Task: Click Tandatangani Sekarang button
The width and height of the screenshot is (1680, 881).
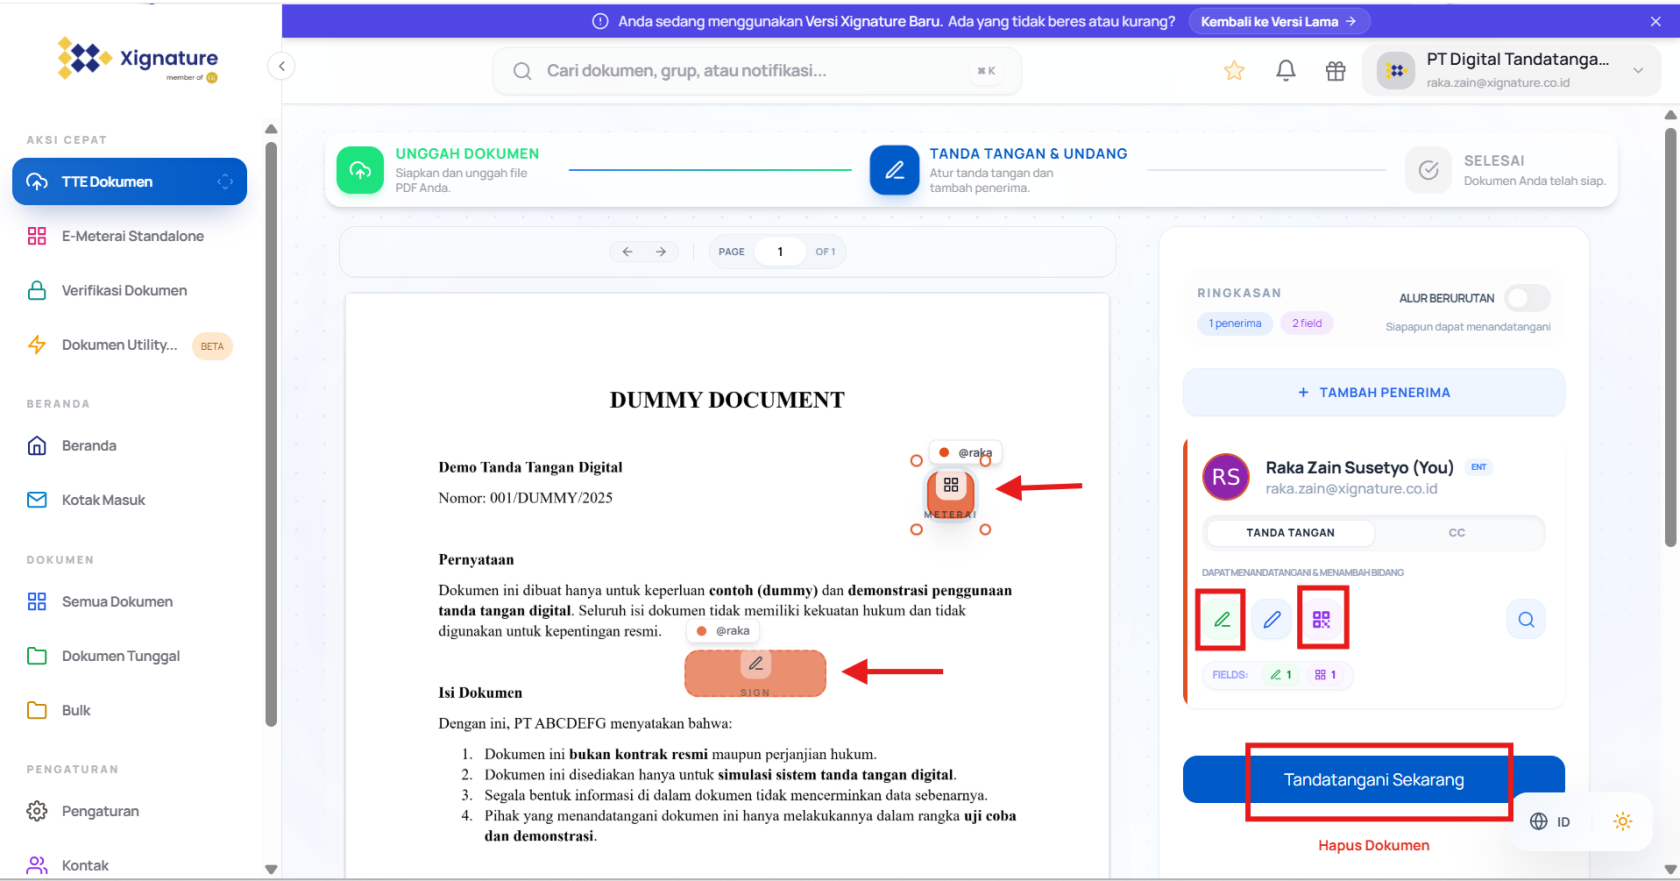Action: point(1374,780)
